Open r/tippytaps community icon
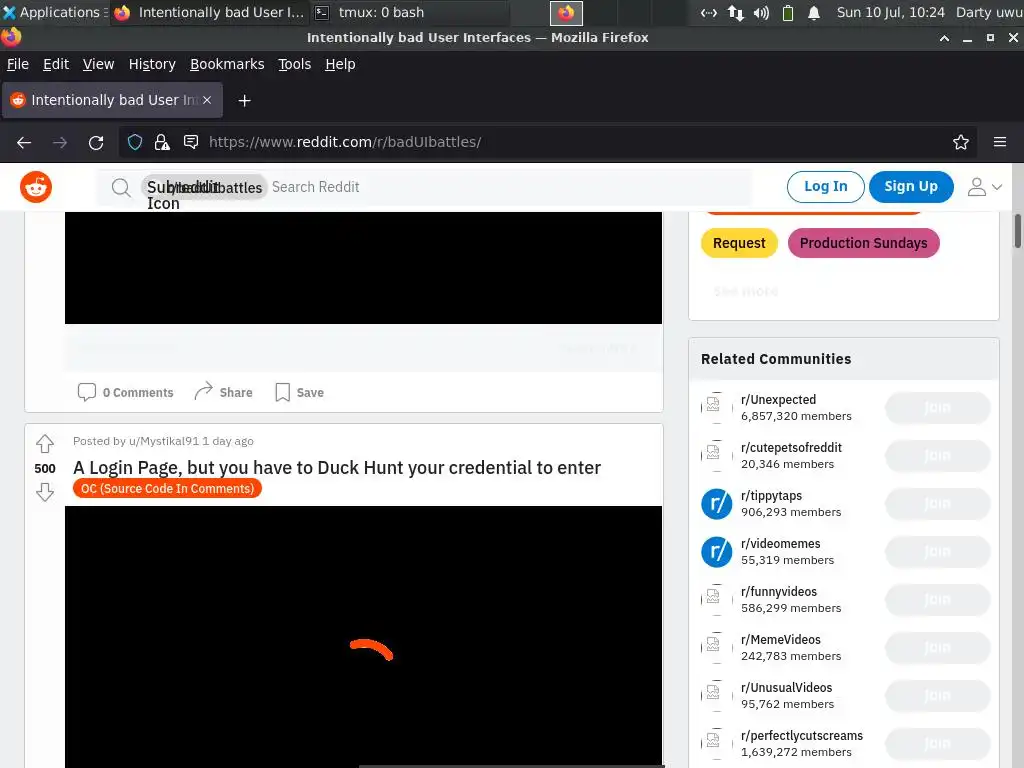 pyautogui.click(x=716, y=504)
